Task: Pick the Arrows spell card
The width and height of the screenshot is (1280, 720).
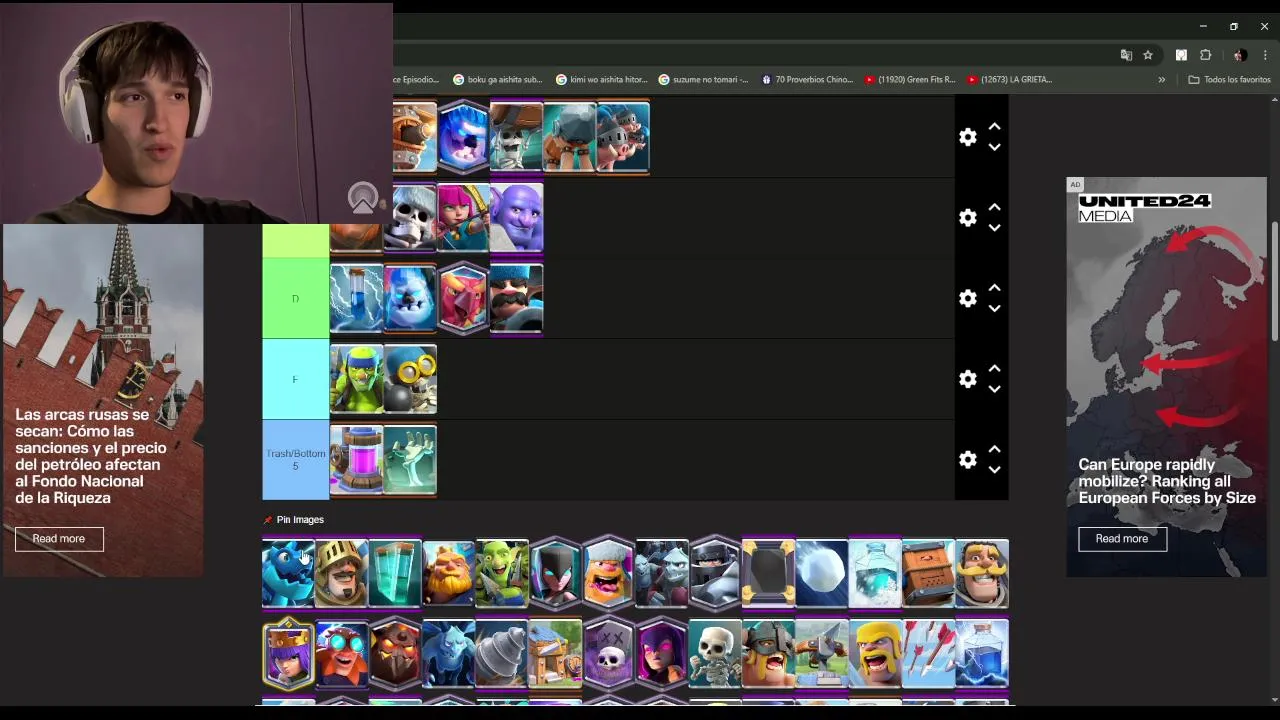Action: 928,653
